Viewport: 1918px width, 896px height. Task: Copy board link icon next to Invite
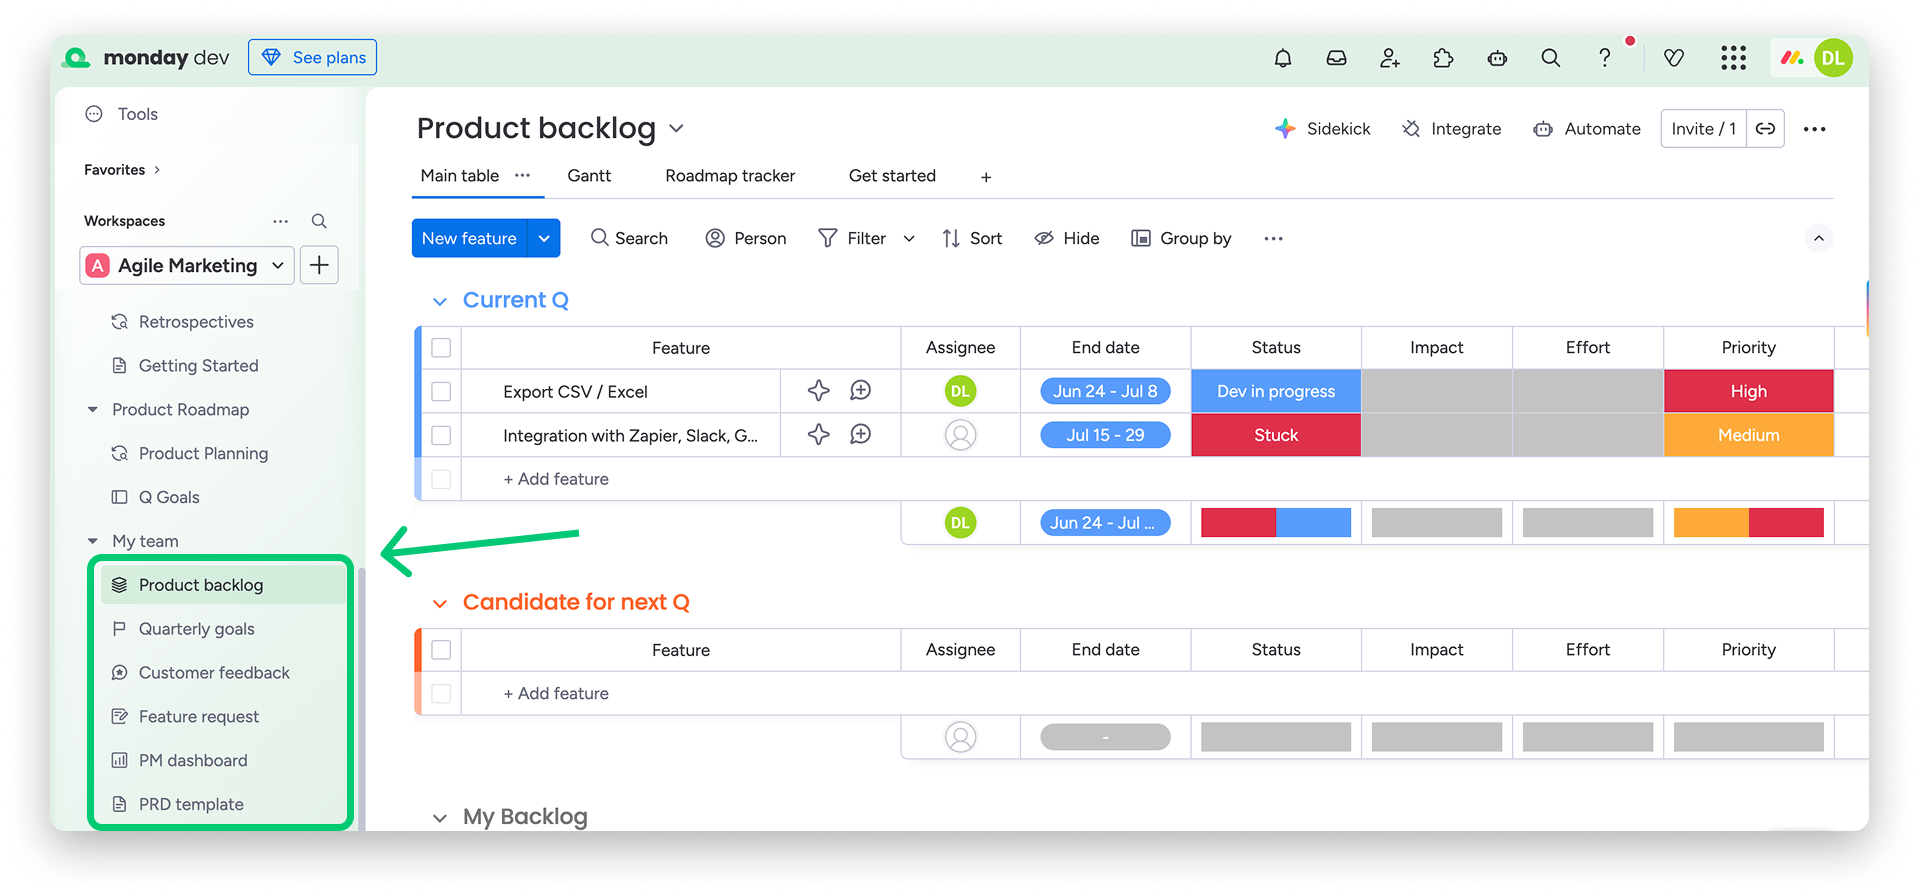(1766, 129)
